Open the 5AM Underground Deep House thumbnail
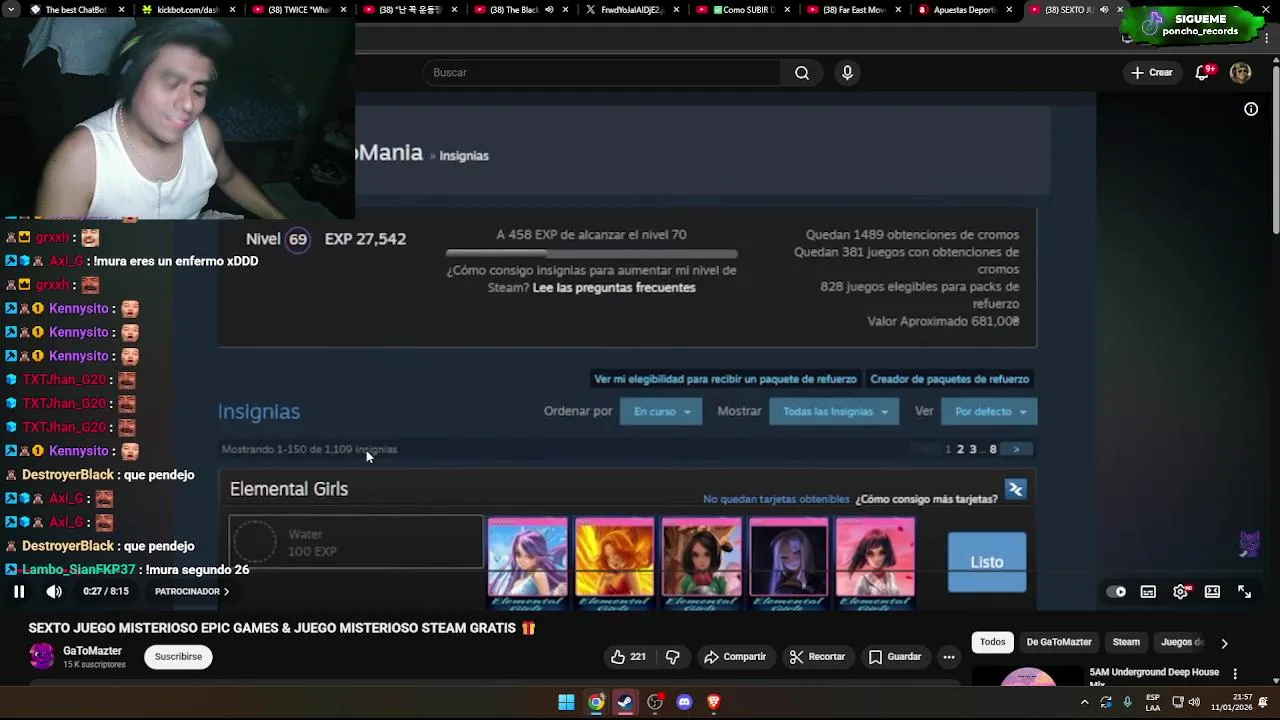Screen dimensions: 1280x720 pyautogui.click(x=1028, y=676)
